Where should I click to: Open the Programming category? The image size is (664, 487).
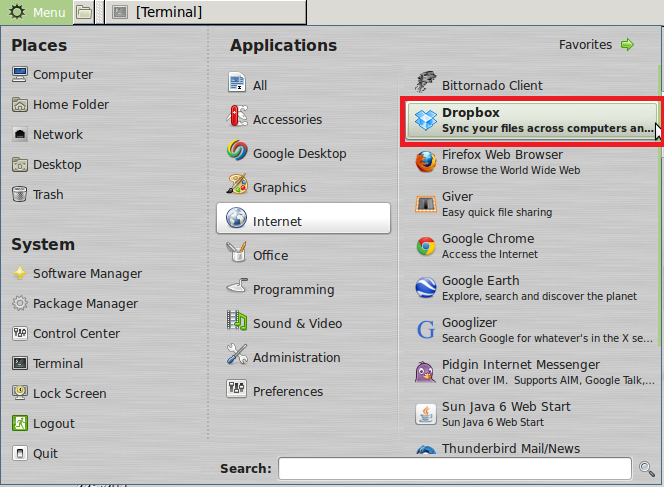pyautogui.click(x=303, y=286)
